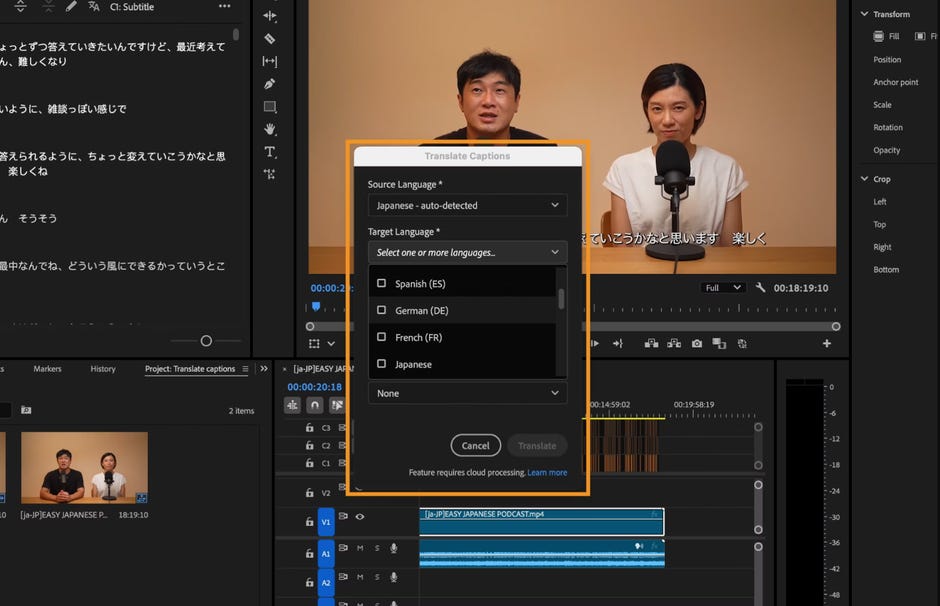This screenshot has height=606, width=940.
Task: Open the Target Language dropdown
Action: (x=467, y=252)
